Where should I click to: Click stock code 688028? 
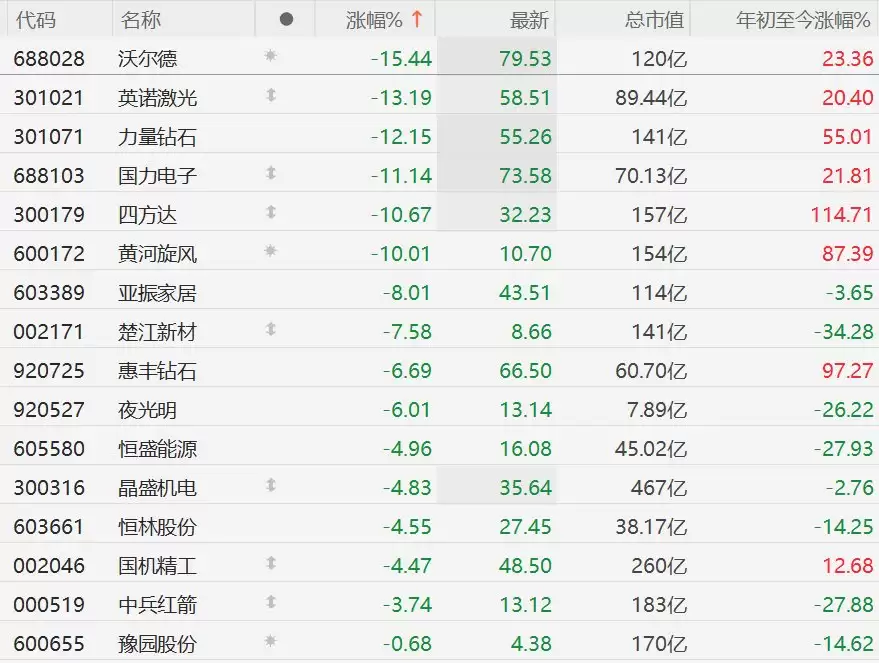coord(49,58)
